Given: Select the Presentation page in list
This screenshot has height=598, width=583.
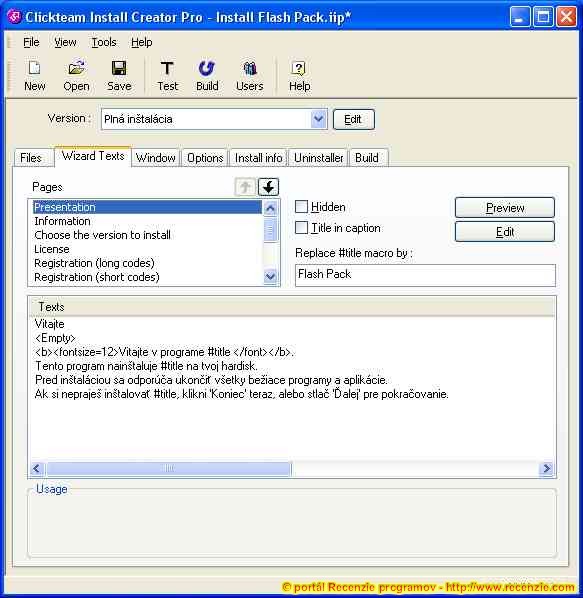Looking at the screenshot, I should (147, 207).
